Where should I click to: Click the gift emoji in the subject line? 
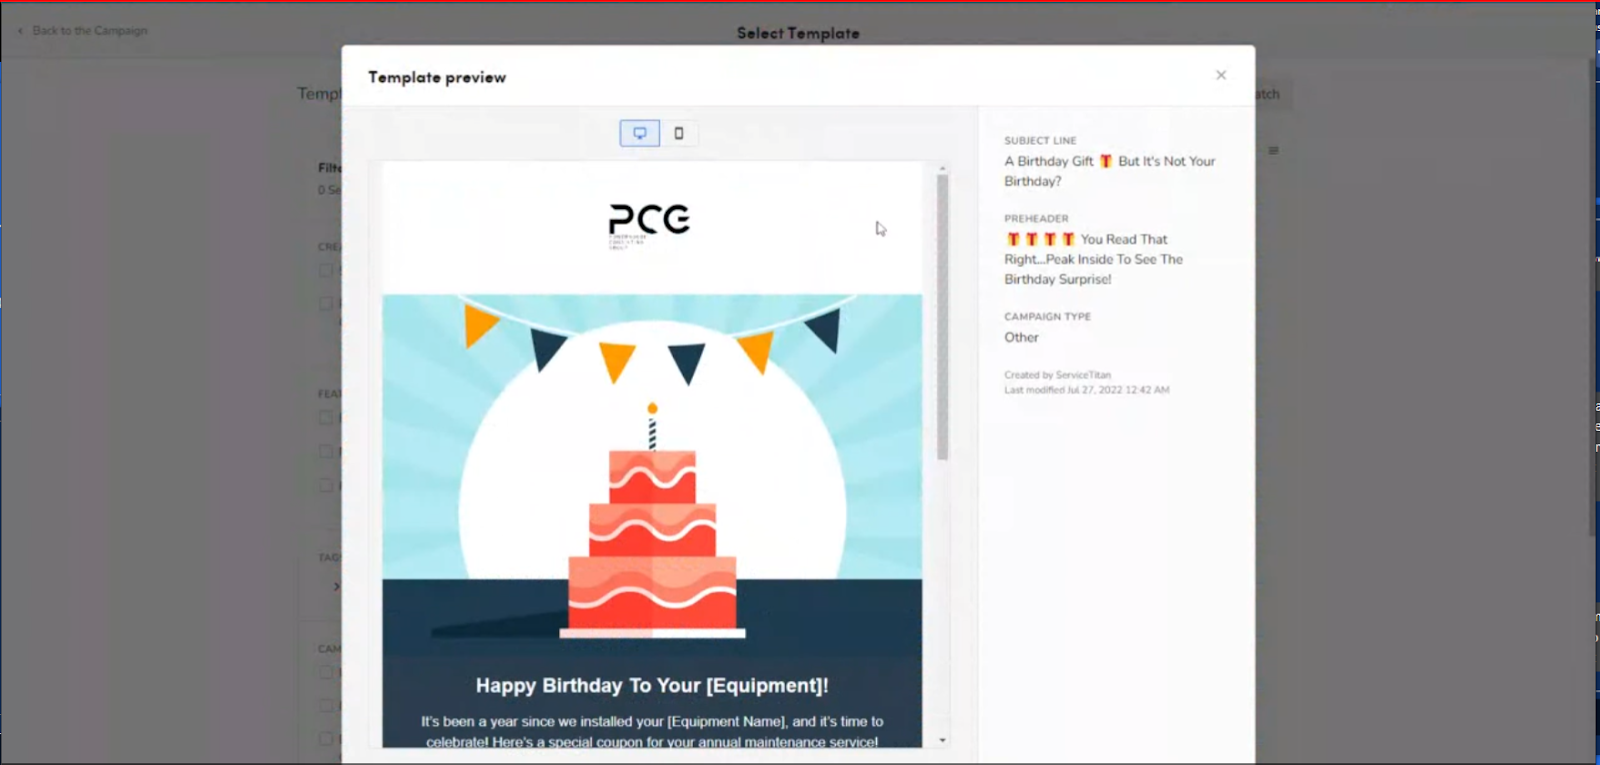point(1106,161)
